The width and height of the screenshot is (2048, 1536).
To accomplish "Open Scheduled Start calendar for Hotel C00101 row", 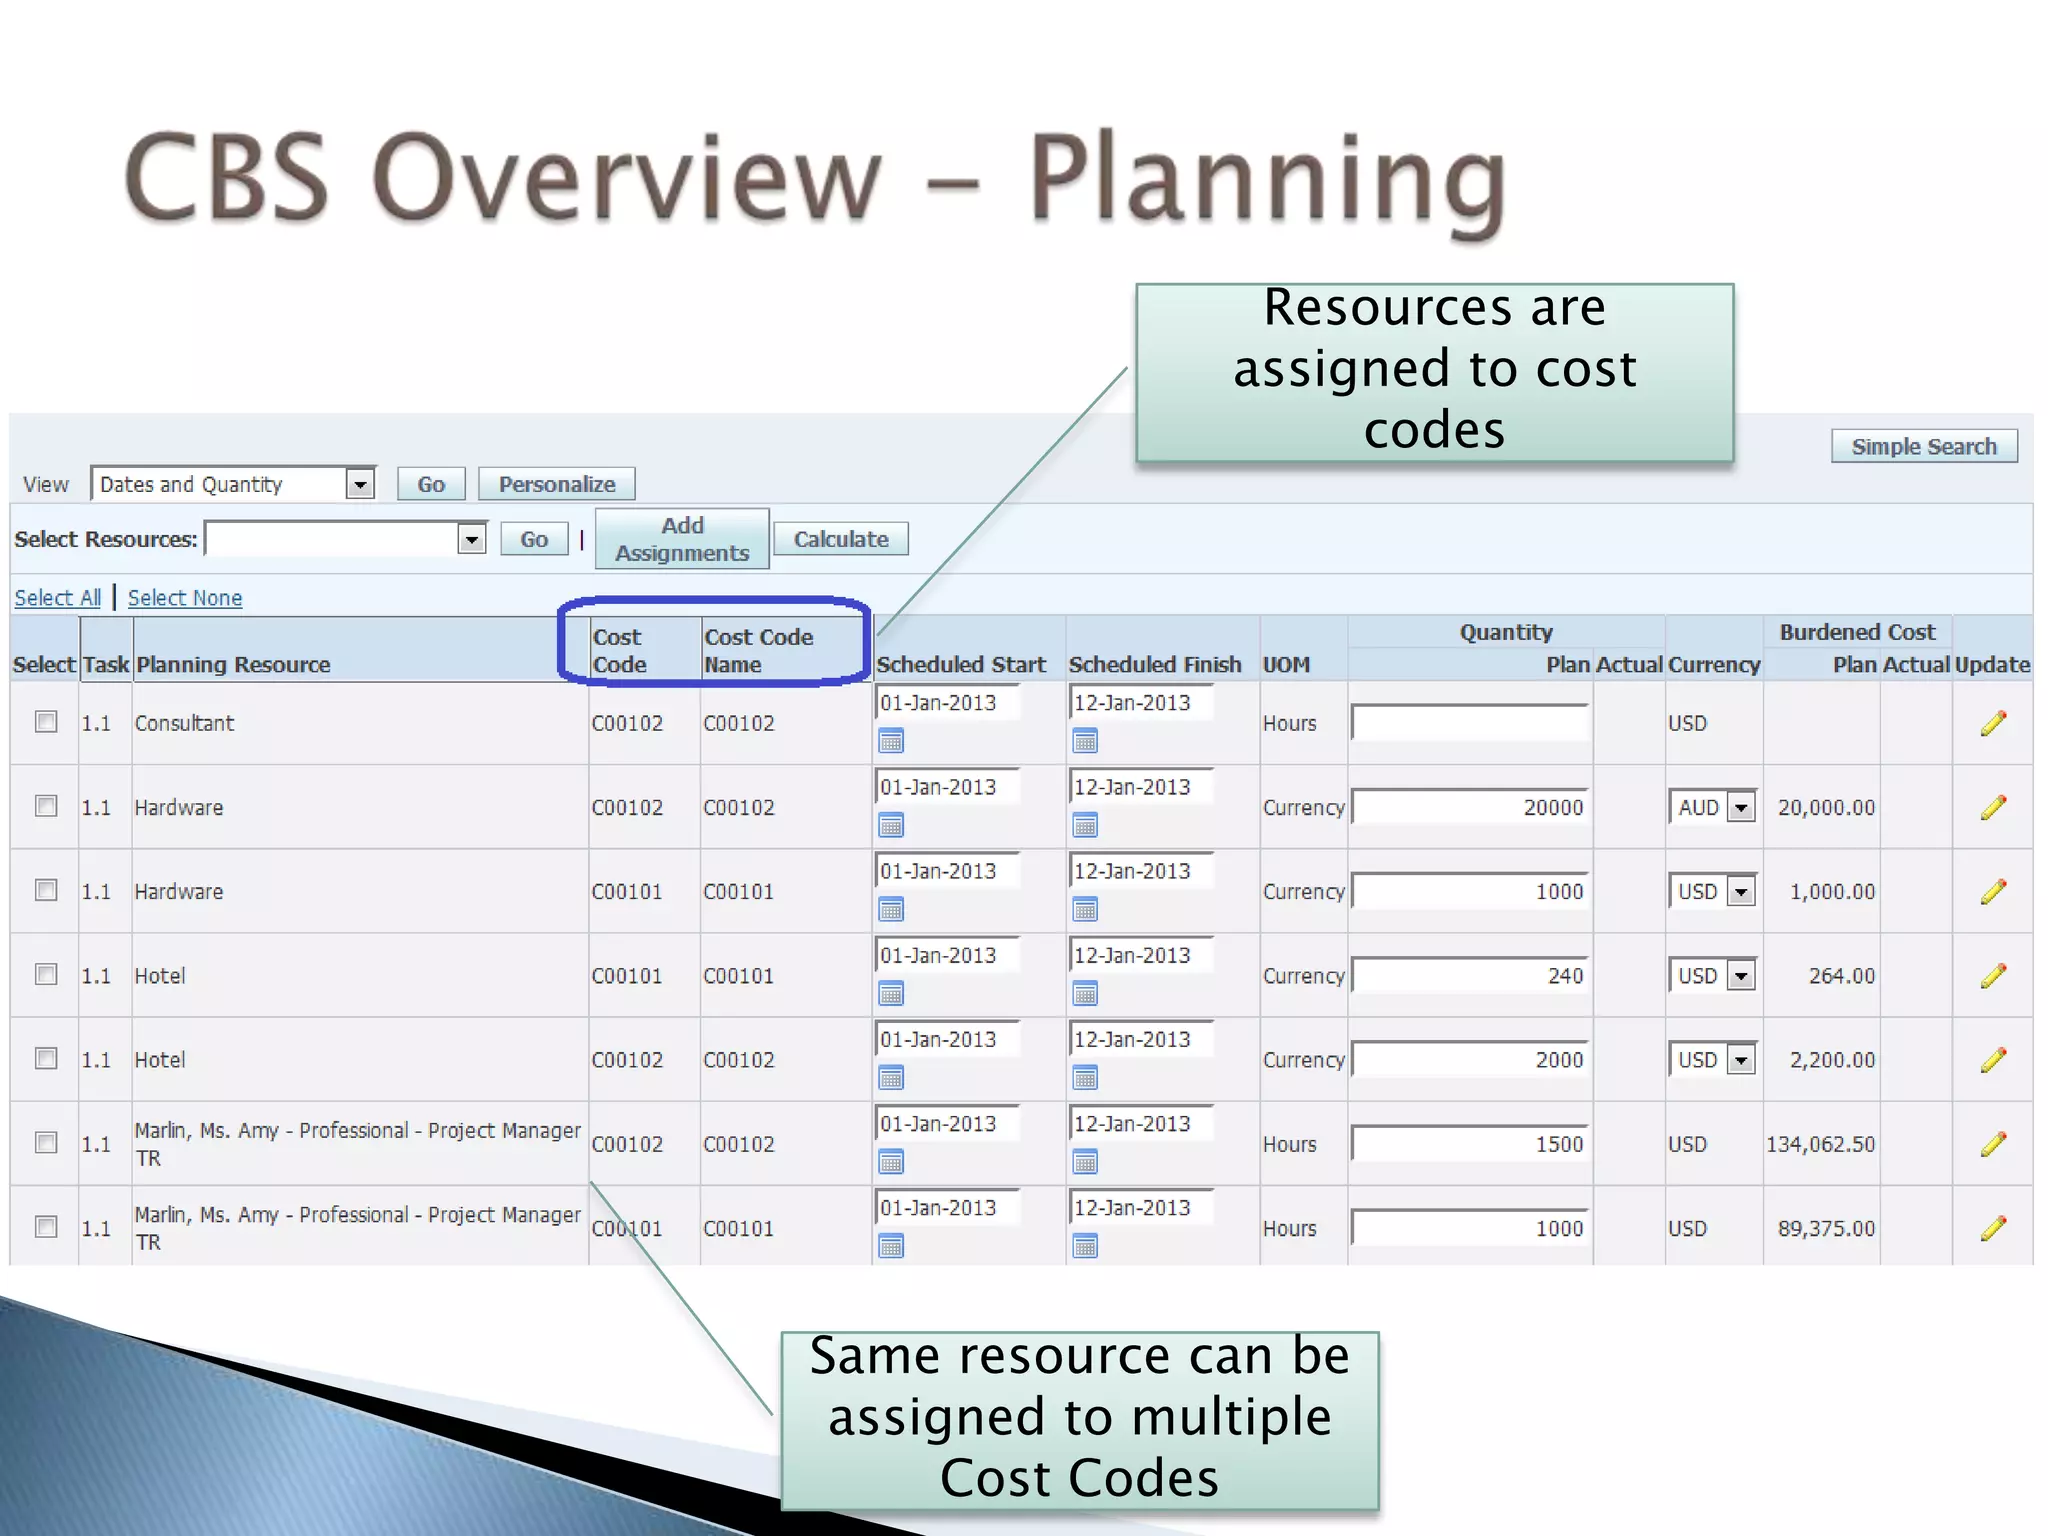I will [x=891, y=993].
